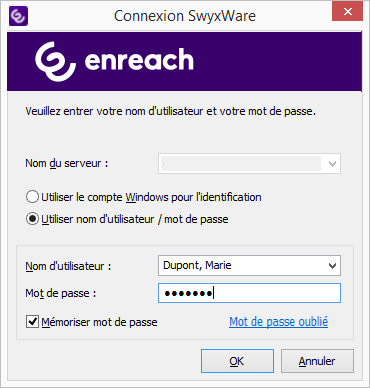370x388 pixels.
Task: Click the Nom d'utilisateur label
Action: coord(68,266)
